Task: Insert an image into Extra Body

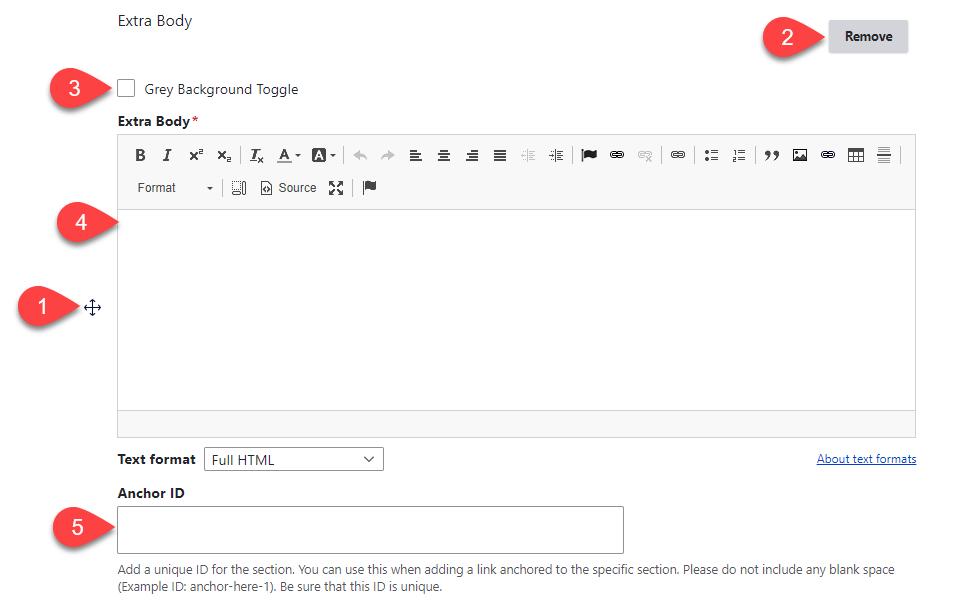Action: pos(799,155)
